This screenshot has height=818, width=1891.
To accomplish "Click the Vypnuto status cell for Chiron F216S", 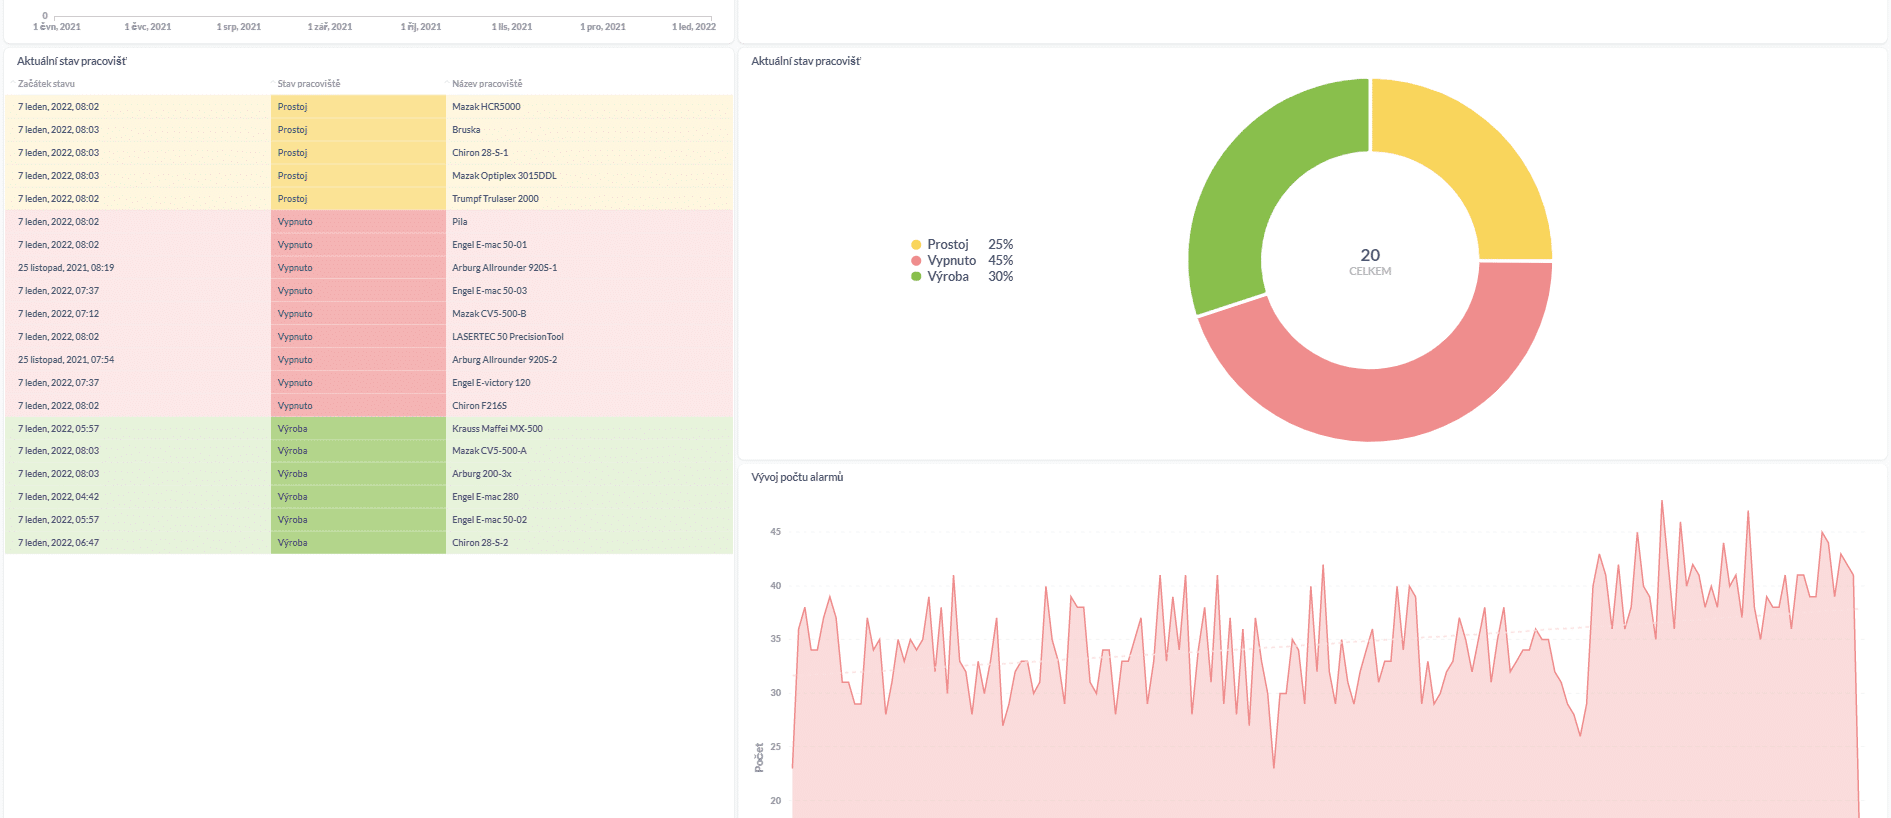I will coord(358,406).
